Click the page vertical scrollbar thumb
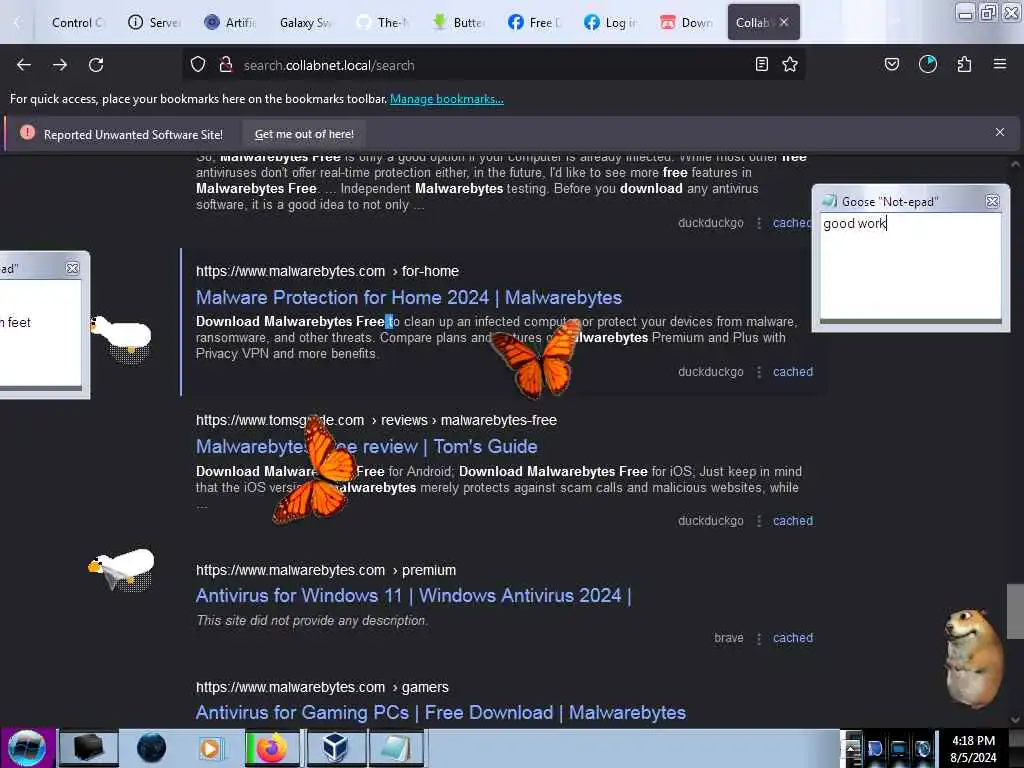 (x=1015, y=611)
